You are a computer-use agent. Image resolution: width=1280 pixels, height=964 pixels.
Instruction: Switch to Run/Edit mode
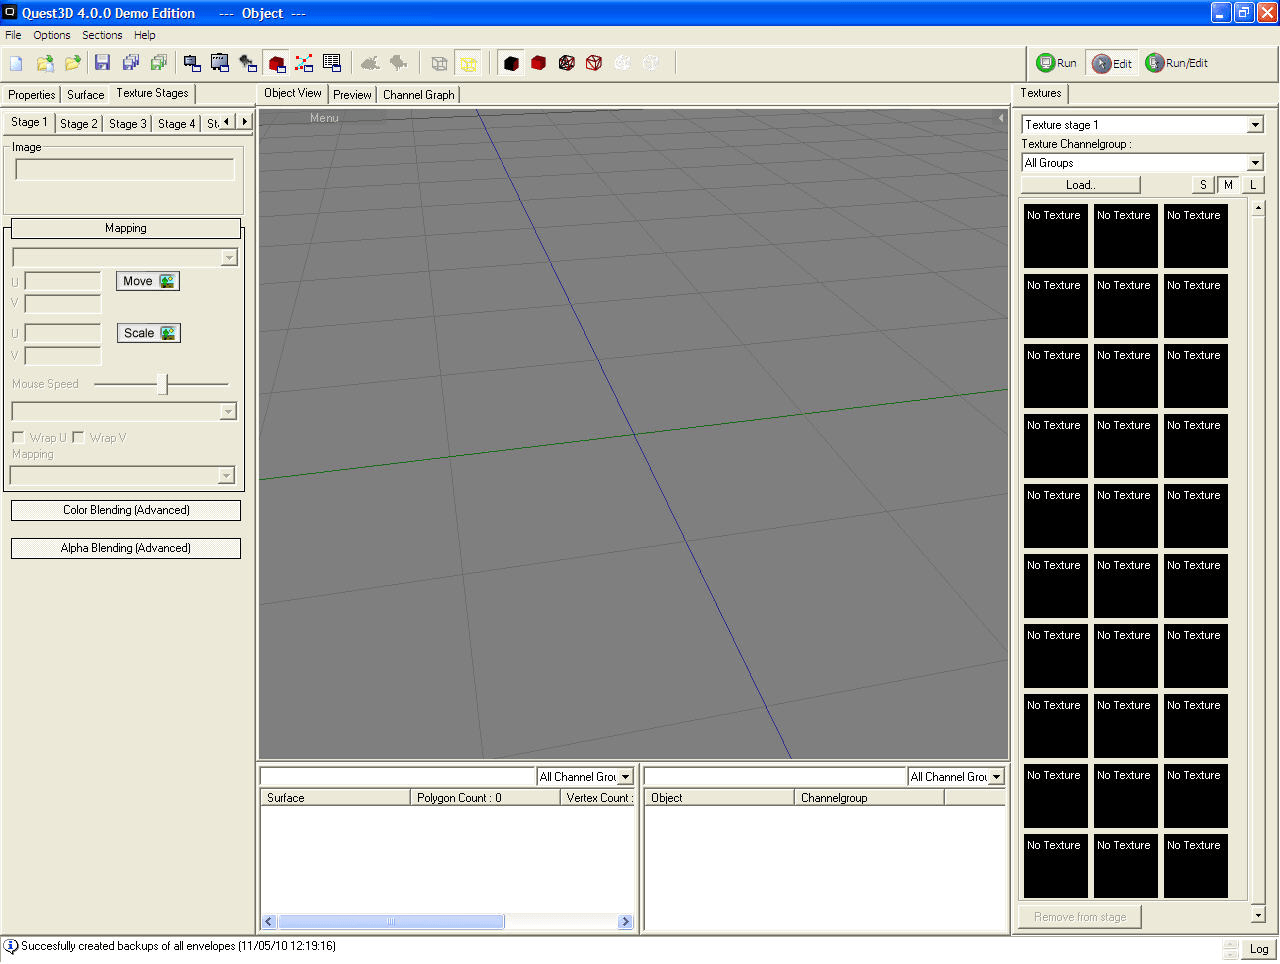coord(1177,63)
